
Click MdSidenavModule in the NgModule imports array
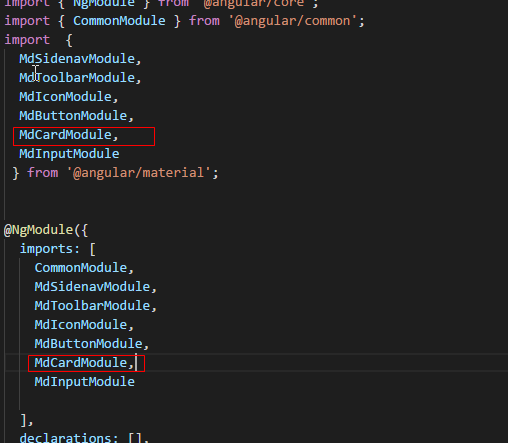coord(92,287)
